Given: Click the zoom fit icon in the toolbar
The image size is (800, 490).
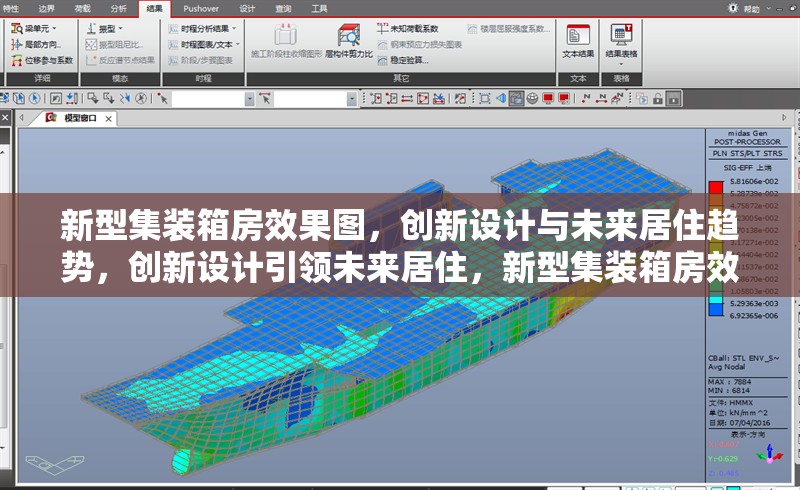Looking at the screenshot, I should click(484, 98).
